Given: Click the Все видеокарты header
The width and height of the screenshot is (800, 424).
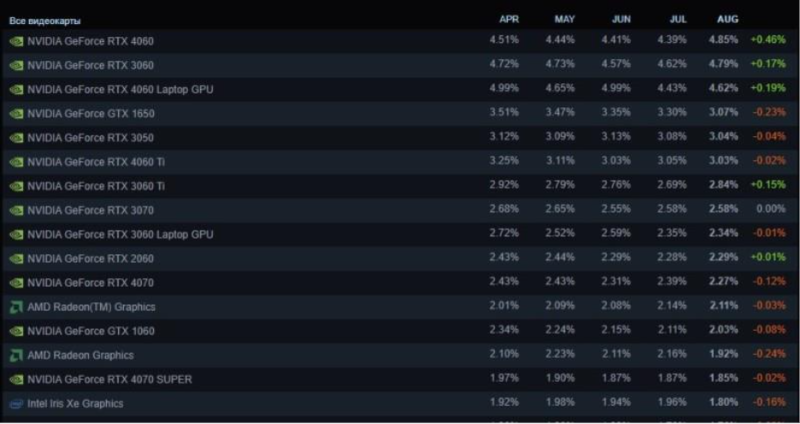Looking at the screenshot, I should tap(45, 20).
